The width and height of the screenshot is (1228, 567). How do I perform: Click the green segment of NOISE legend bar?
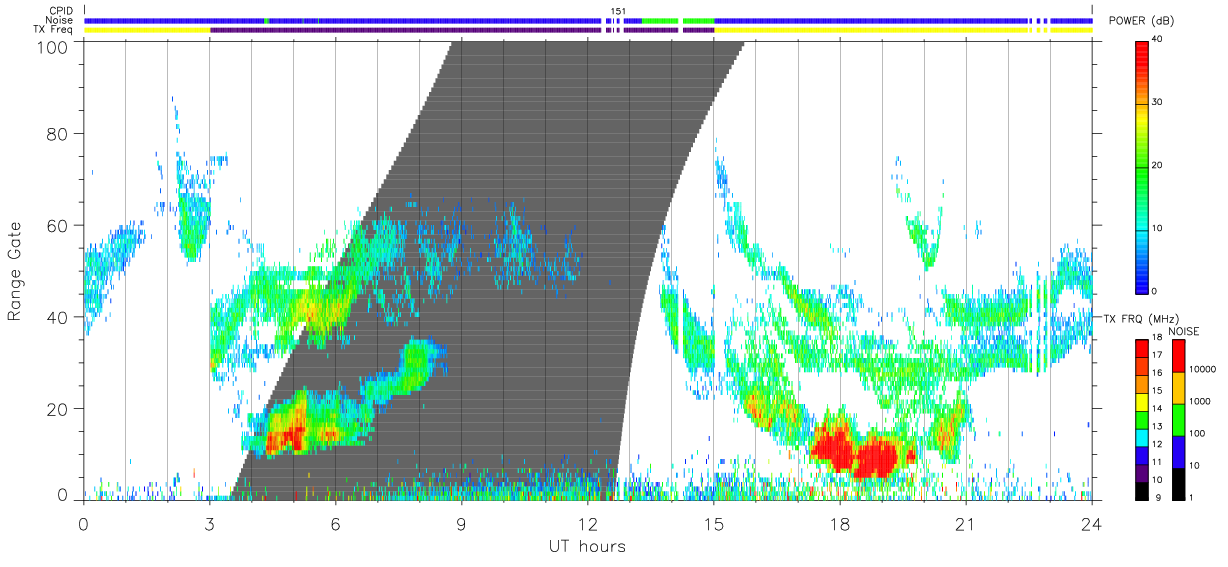1179,419
